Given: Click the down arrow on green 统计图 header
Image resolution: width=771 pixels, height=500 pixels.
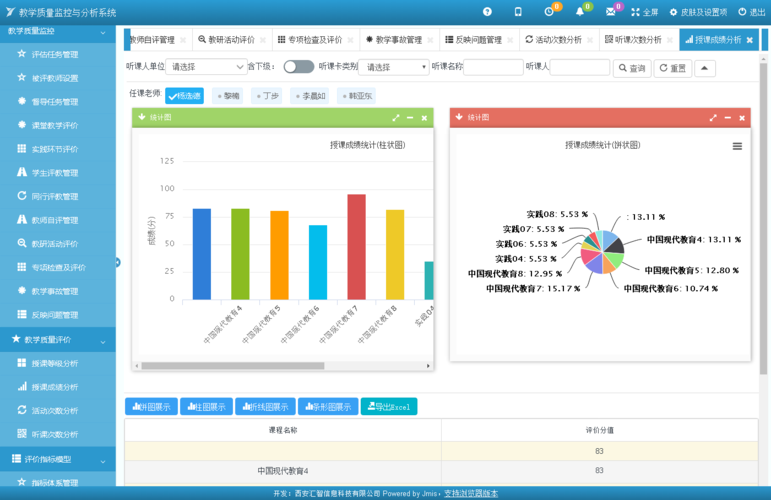Looking at the screenshot, I should [x=142, y=117].
